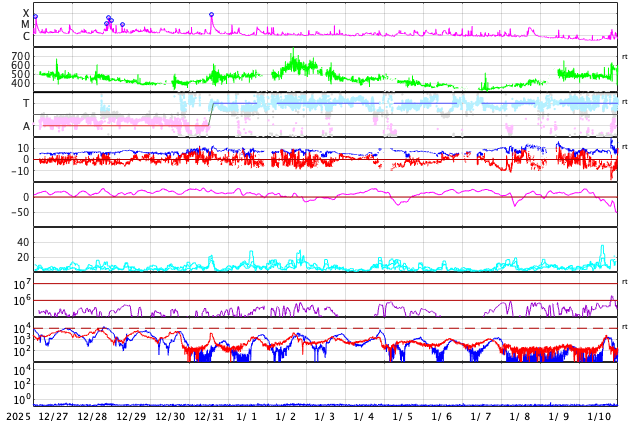This screenshot has height=424, width=634.
Task: Click the flare marker on 12/31
Action: [211, 15]
